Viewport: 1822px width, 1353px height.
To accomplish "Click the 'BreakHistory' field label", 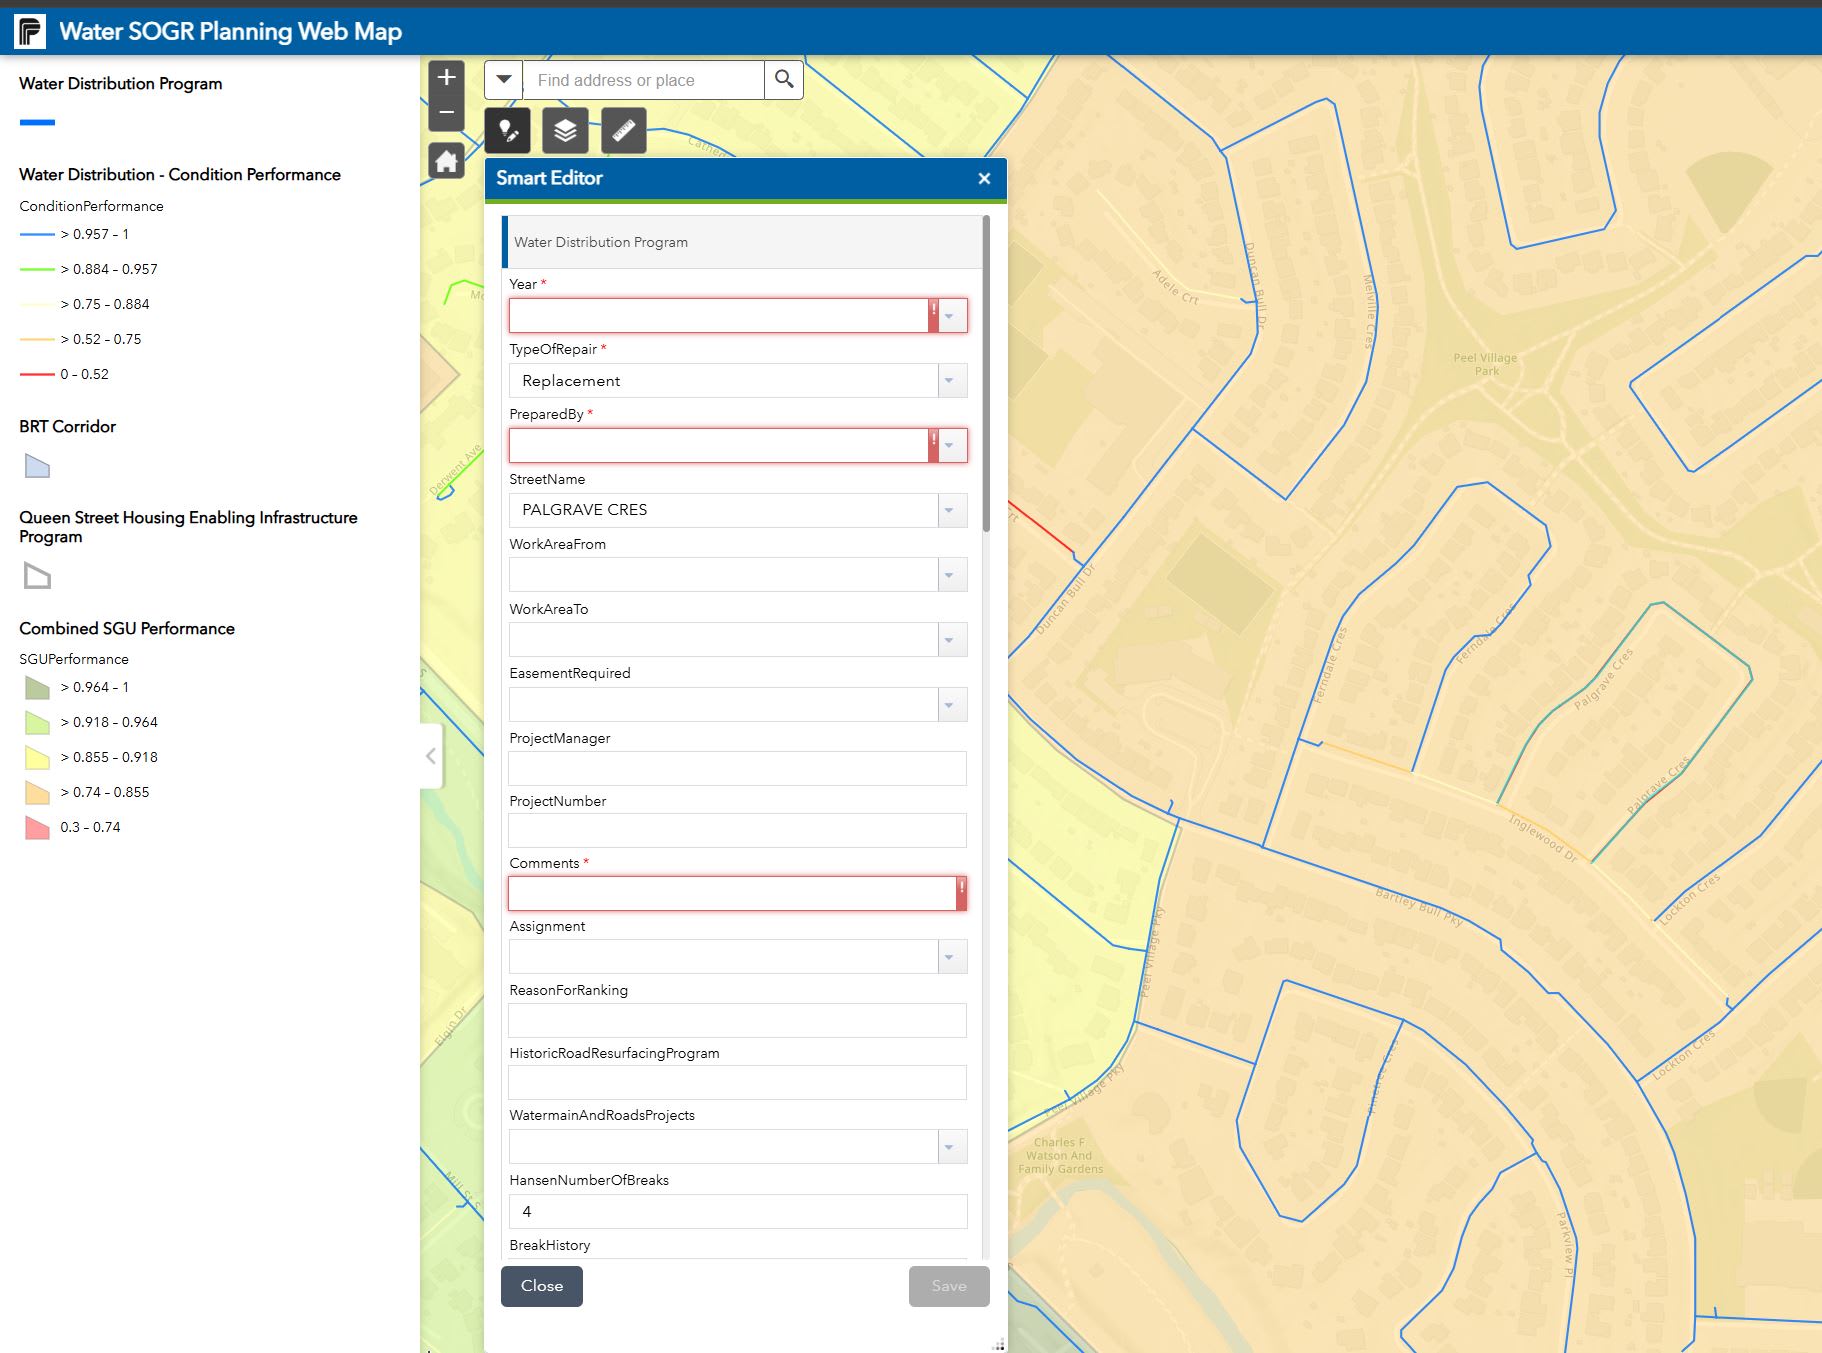I will pyautogui.click(x=550, y=1245).
